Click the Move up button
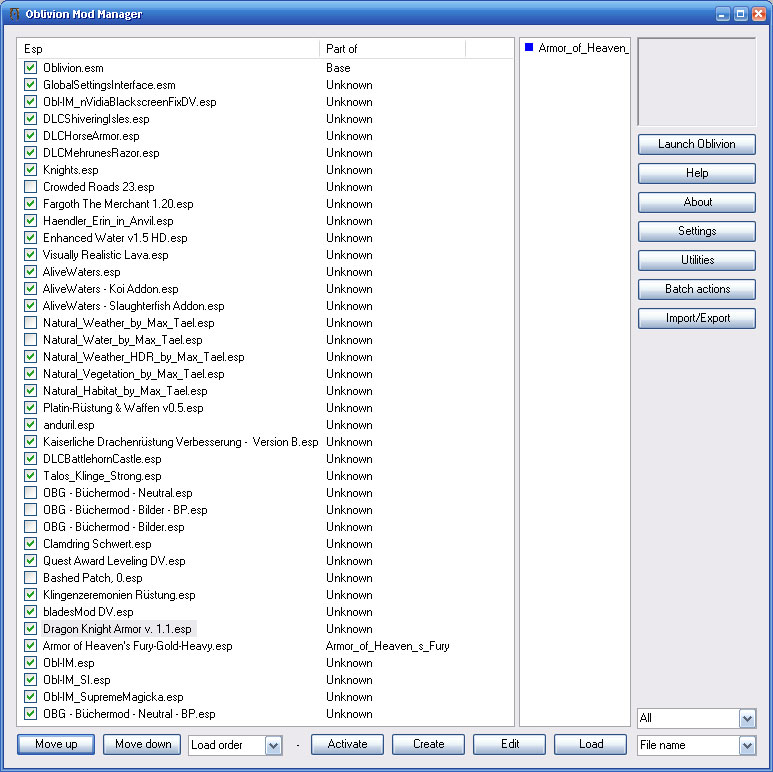Viewport: 773px width, 772px height. coord(56,744)
